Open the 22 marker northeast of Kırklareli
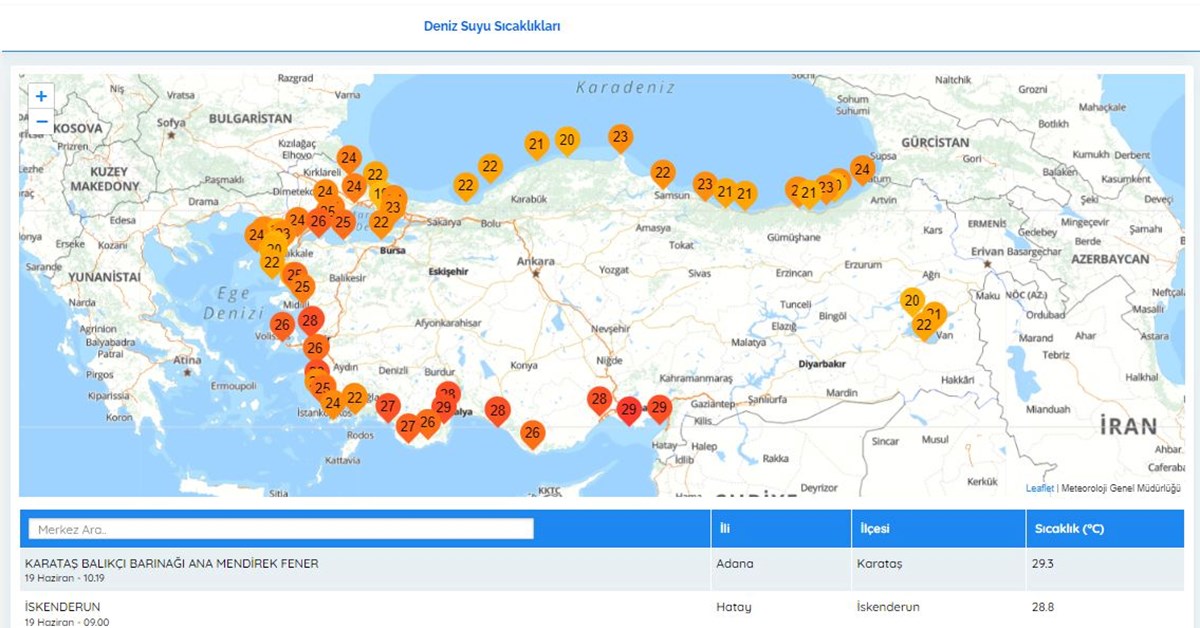 (x=375, y=176)
